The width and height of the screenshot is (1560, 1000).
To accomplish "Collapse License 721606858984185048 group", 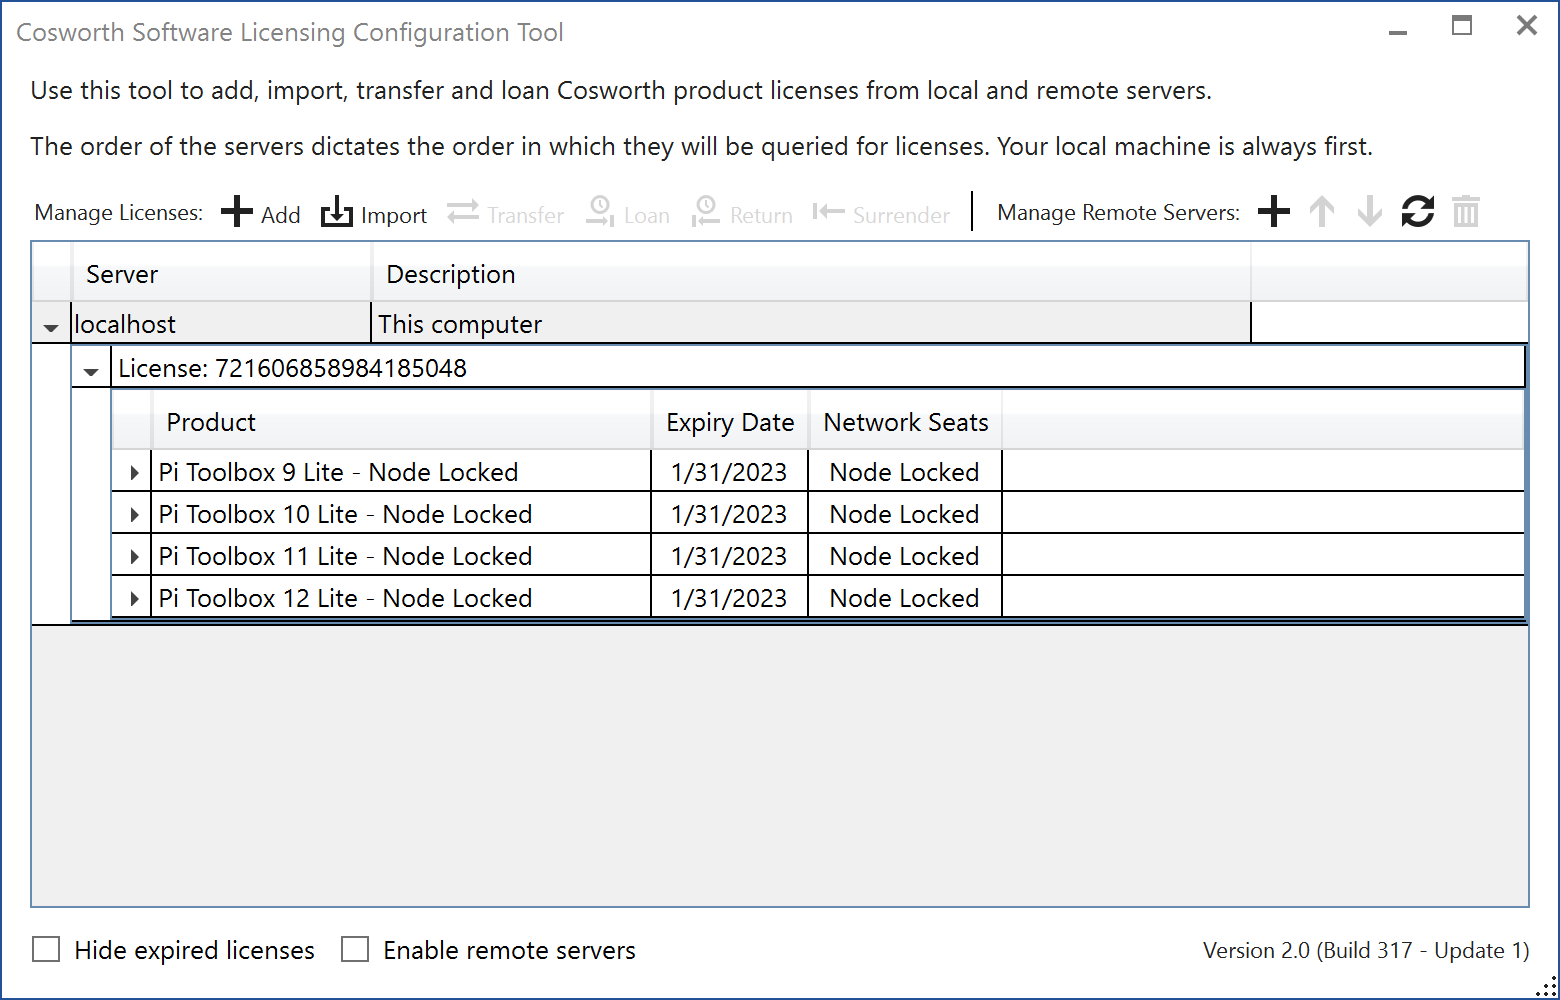I will pyautogui.click(x=91, y=371).
